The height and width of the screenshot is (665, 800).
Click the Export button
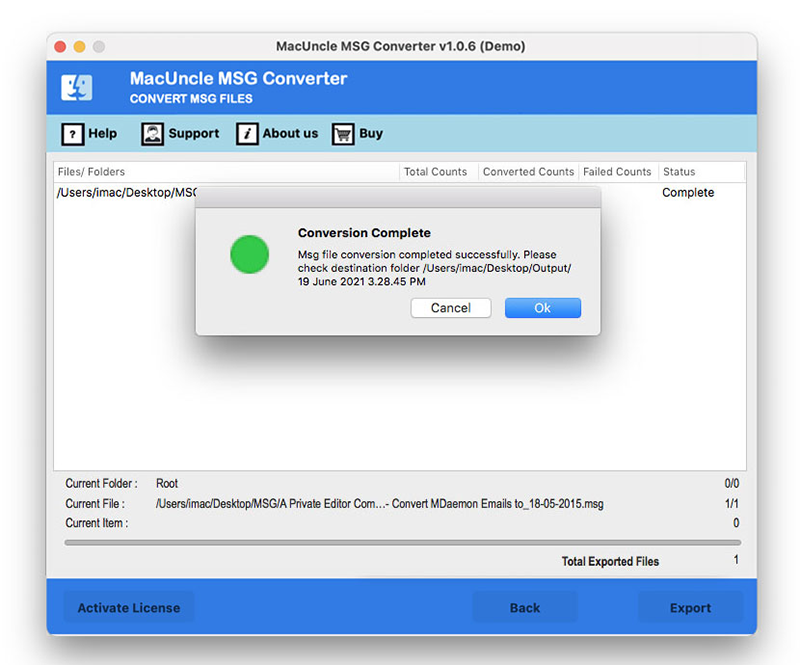pos(690,607)
